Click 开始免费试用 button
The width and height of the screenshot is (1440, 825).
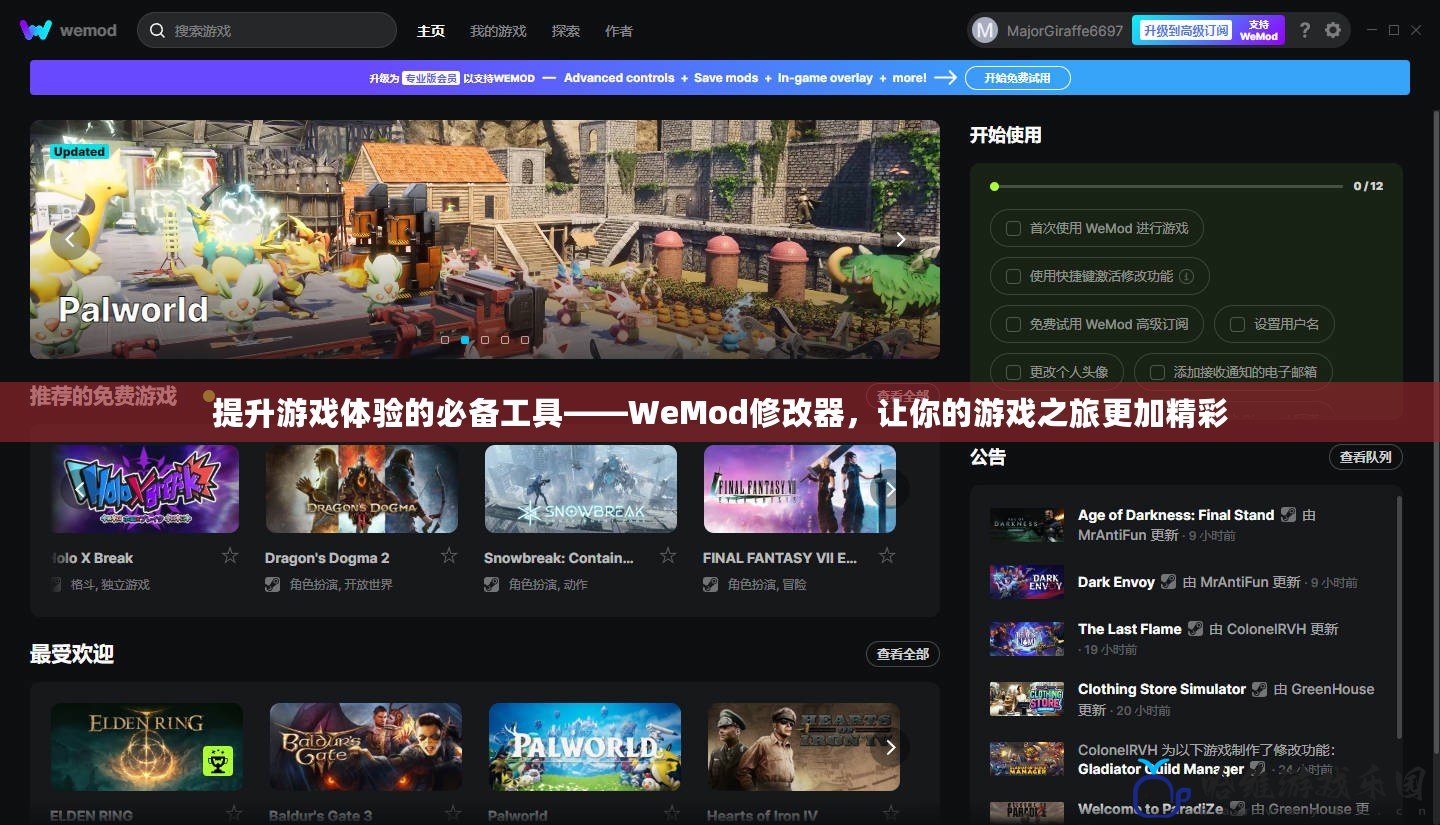(1017, 78)
